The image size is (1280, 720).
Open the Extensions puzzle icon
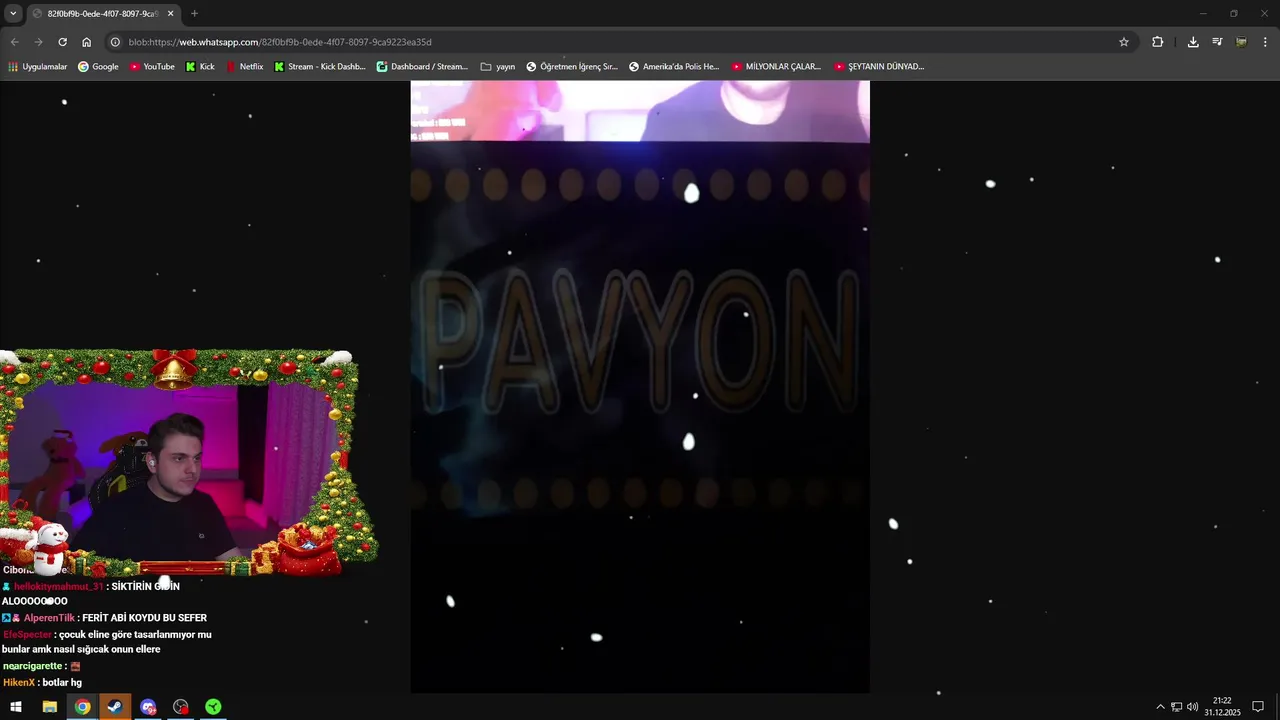point(1157,42)
